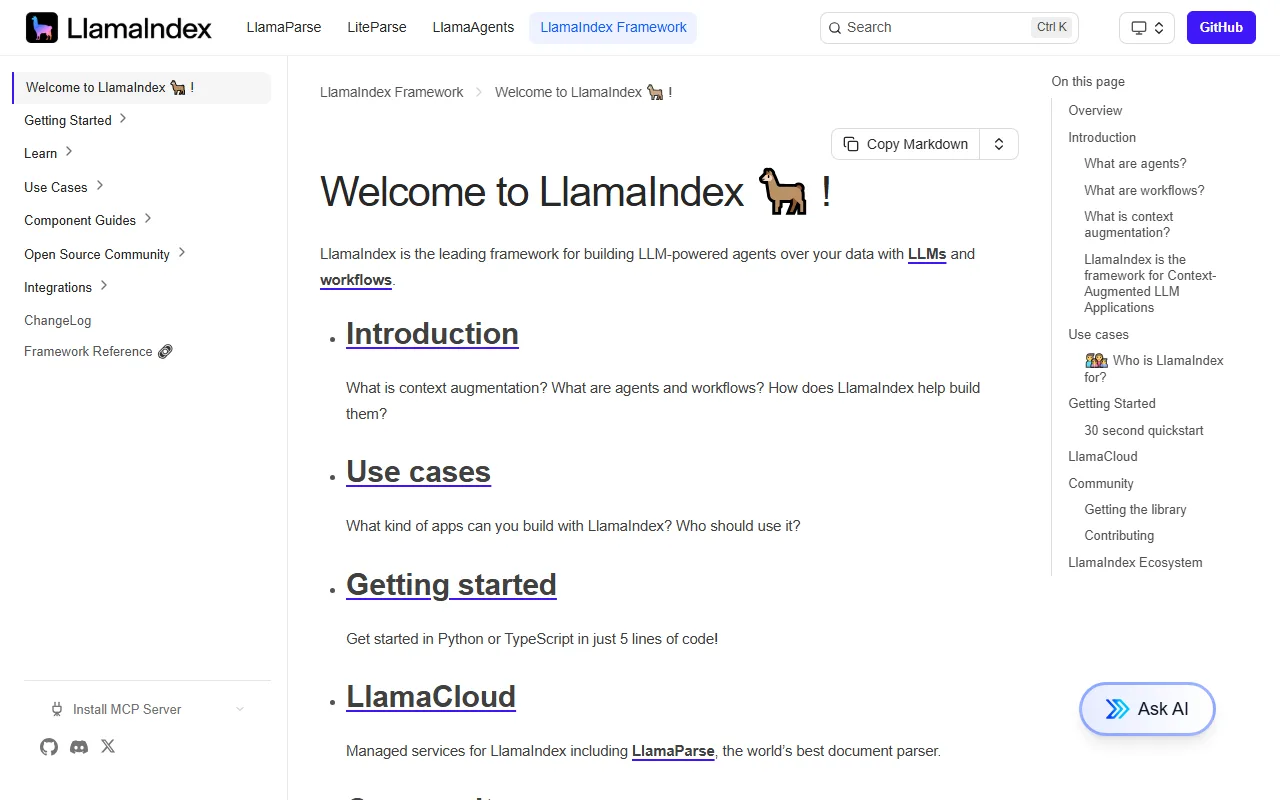Screen dimensions: 1280x800
Task: Open the Getting started heading link
Action: pyautogui.click(x=451, y=585)
